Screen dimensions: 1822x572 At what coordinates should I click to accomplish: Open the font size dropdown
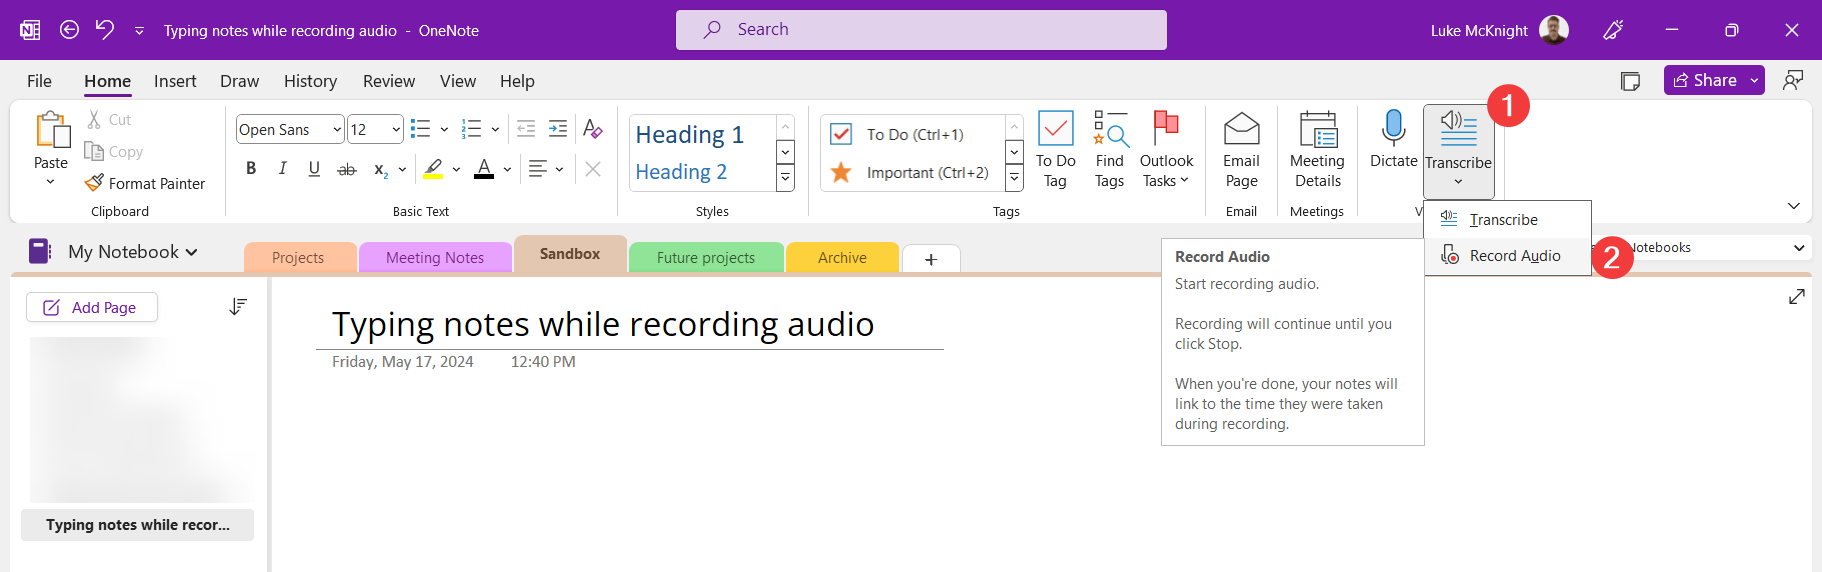(x=396, y=130)
